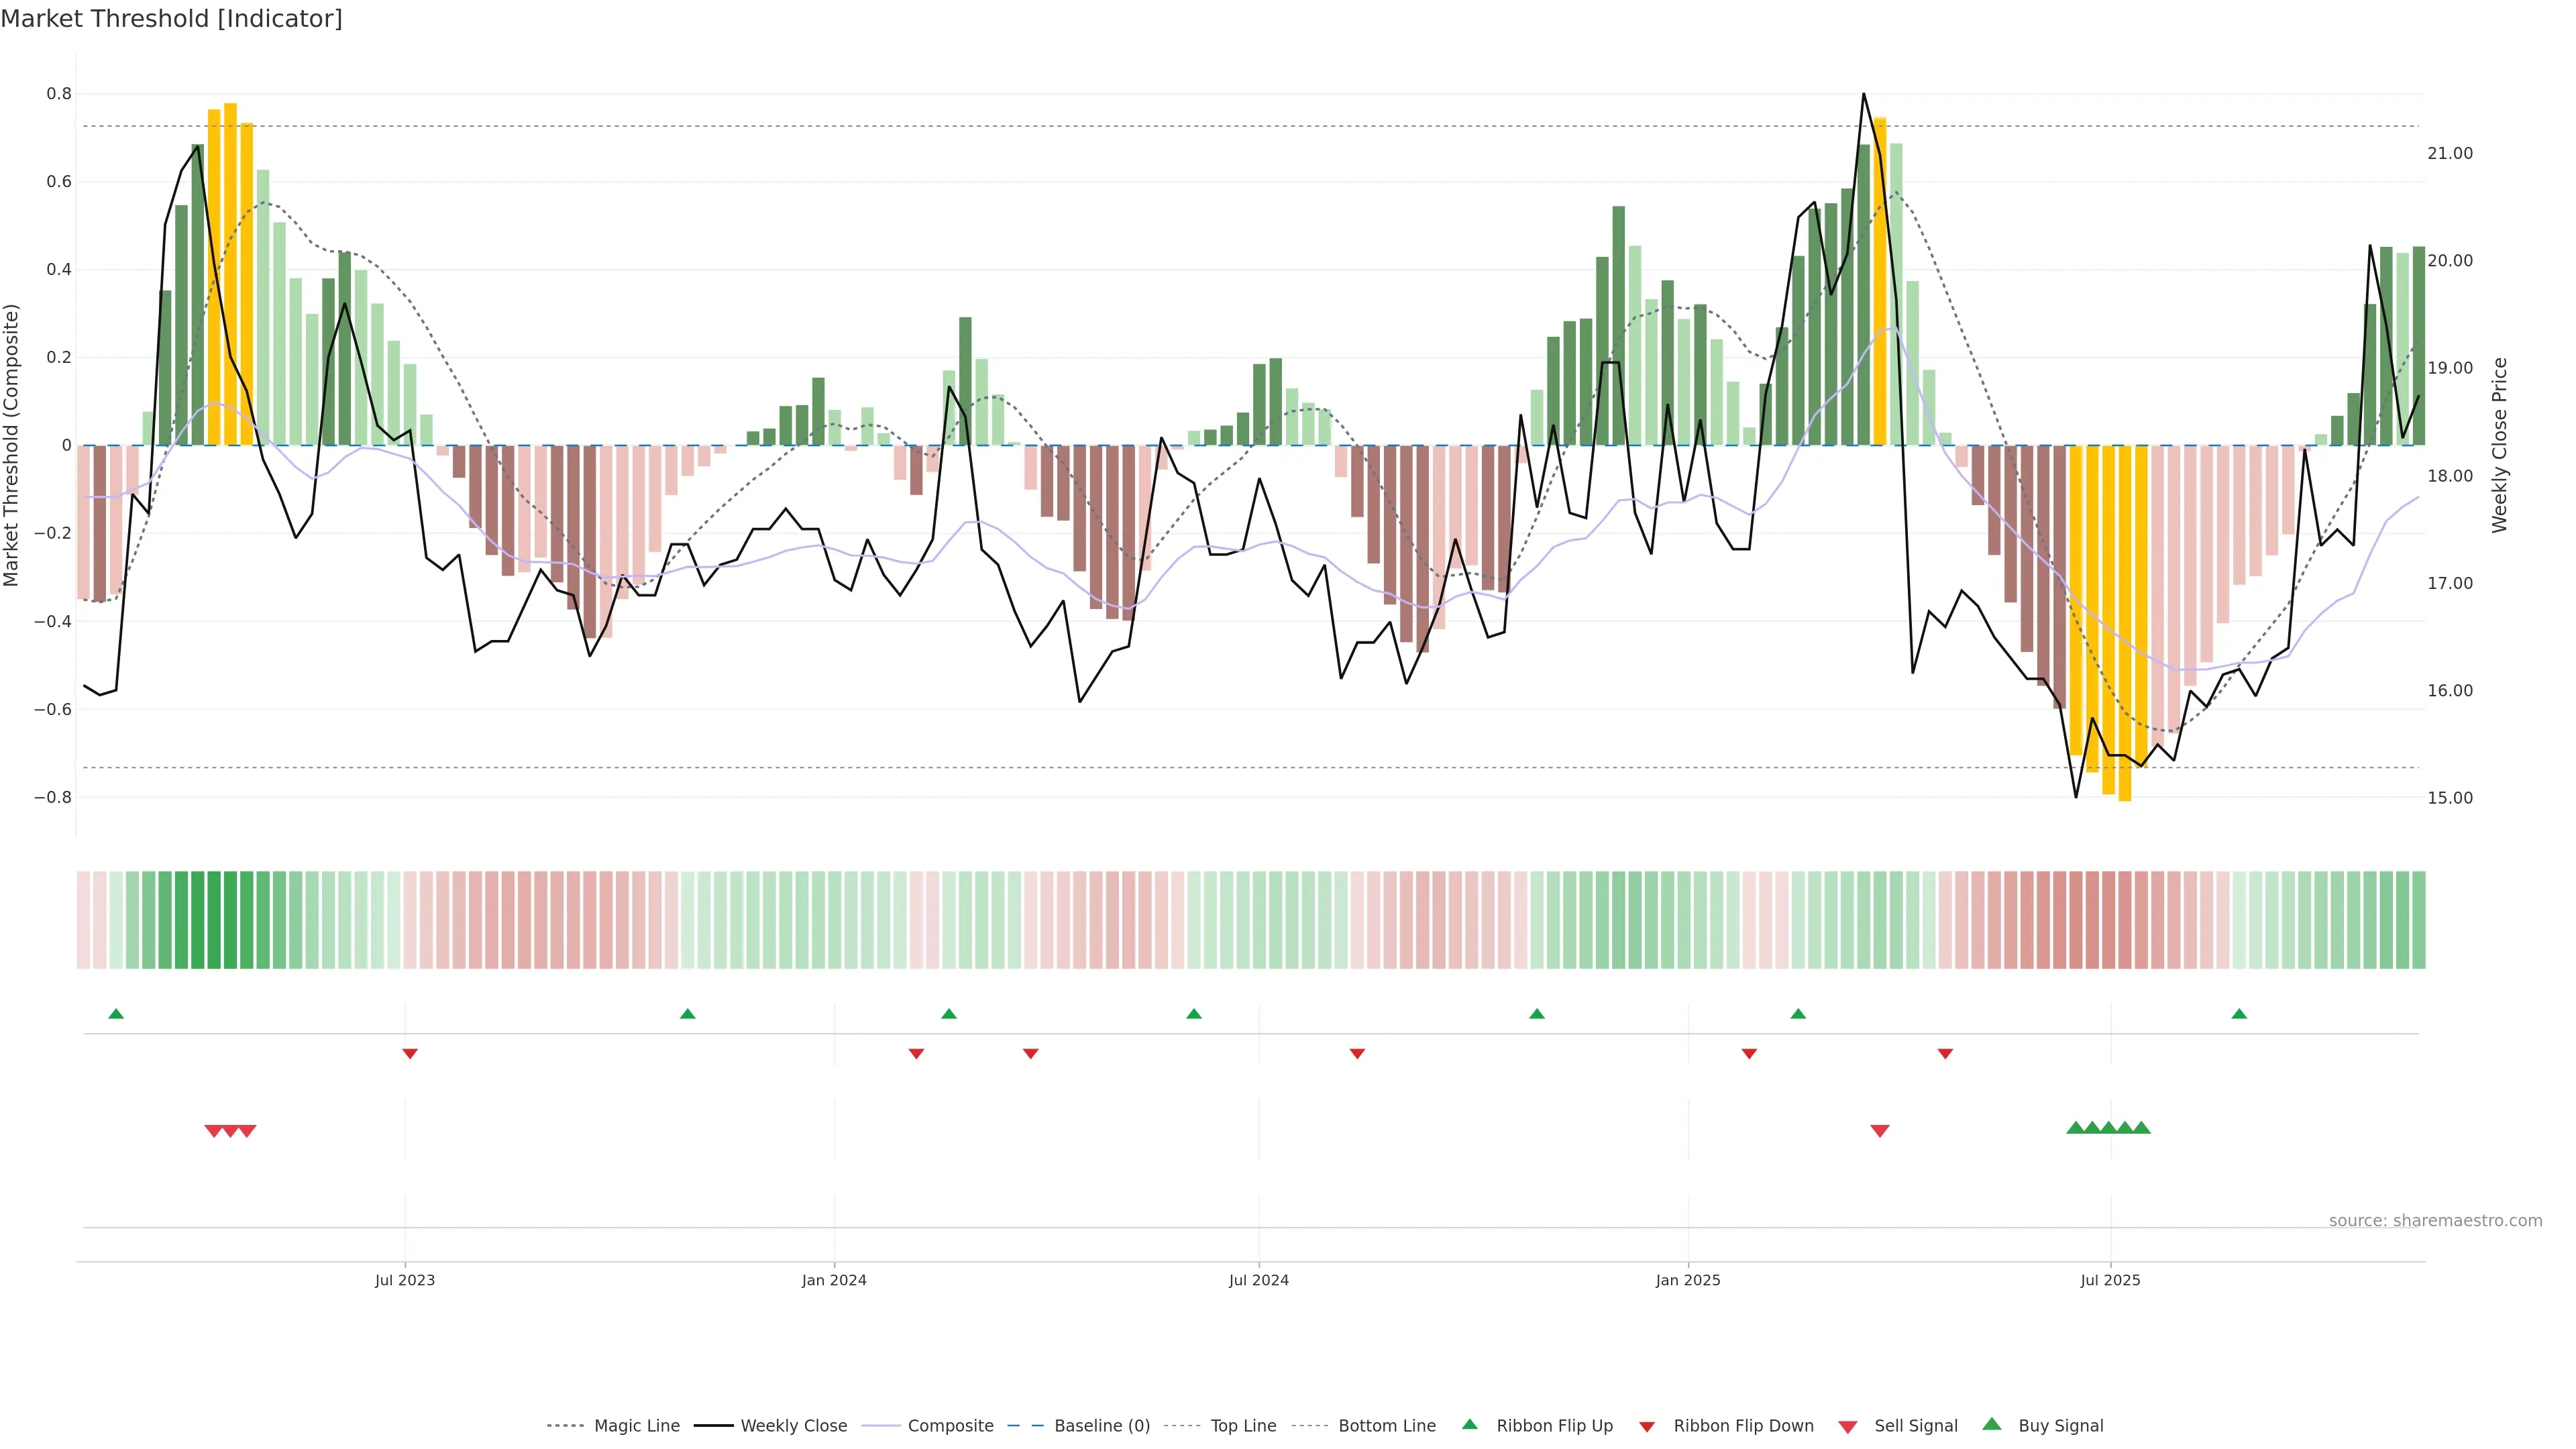
Task: Click the Sell Signal legend marker
Action: 1847,1427
